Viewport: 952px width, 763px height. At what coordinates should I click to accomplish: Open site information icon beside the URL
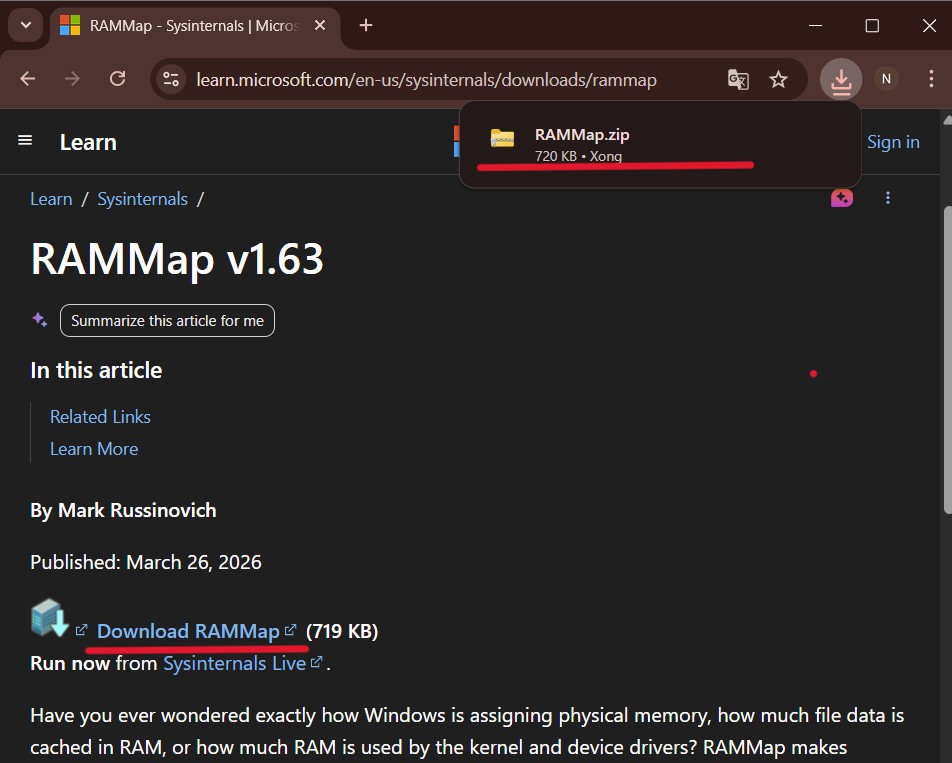coord(171,79)
